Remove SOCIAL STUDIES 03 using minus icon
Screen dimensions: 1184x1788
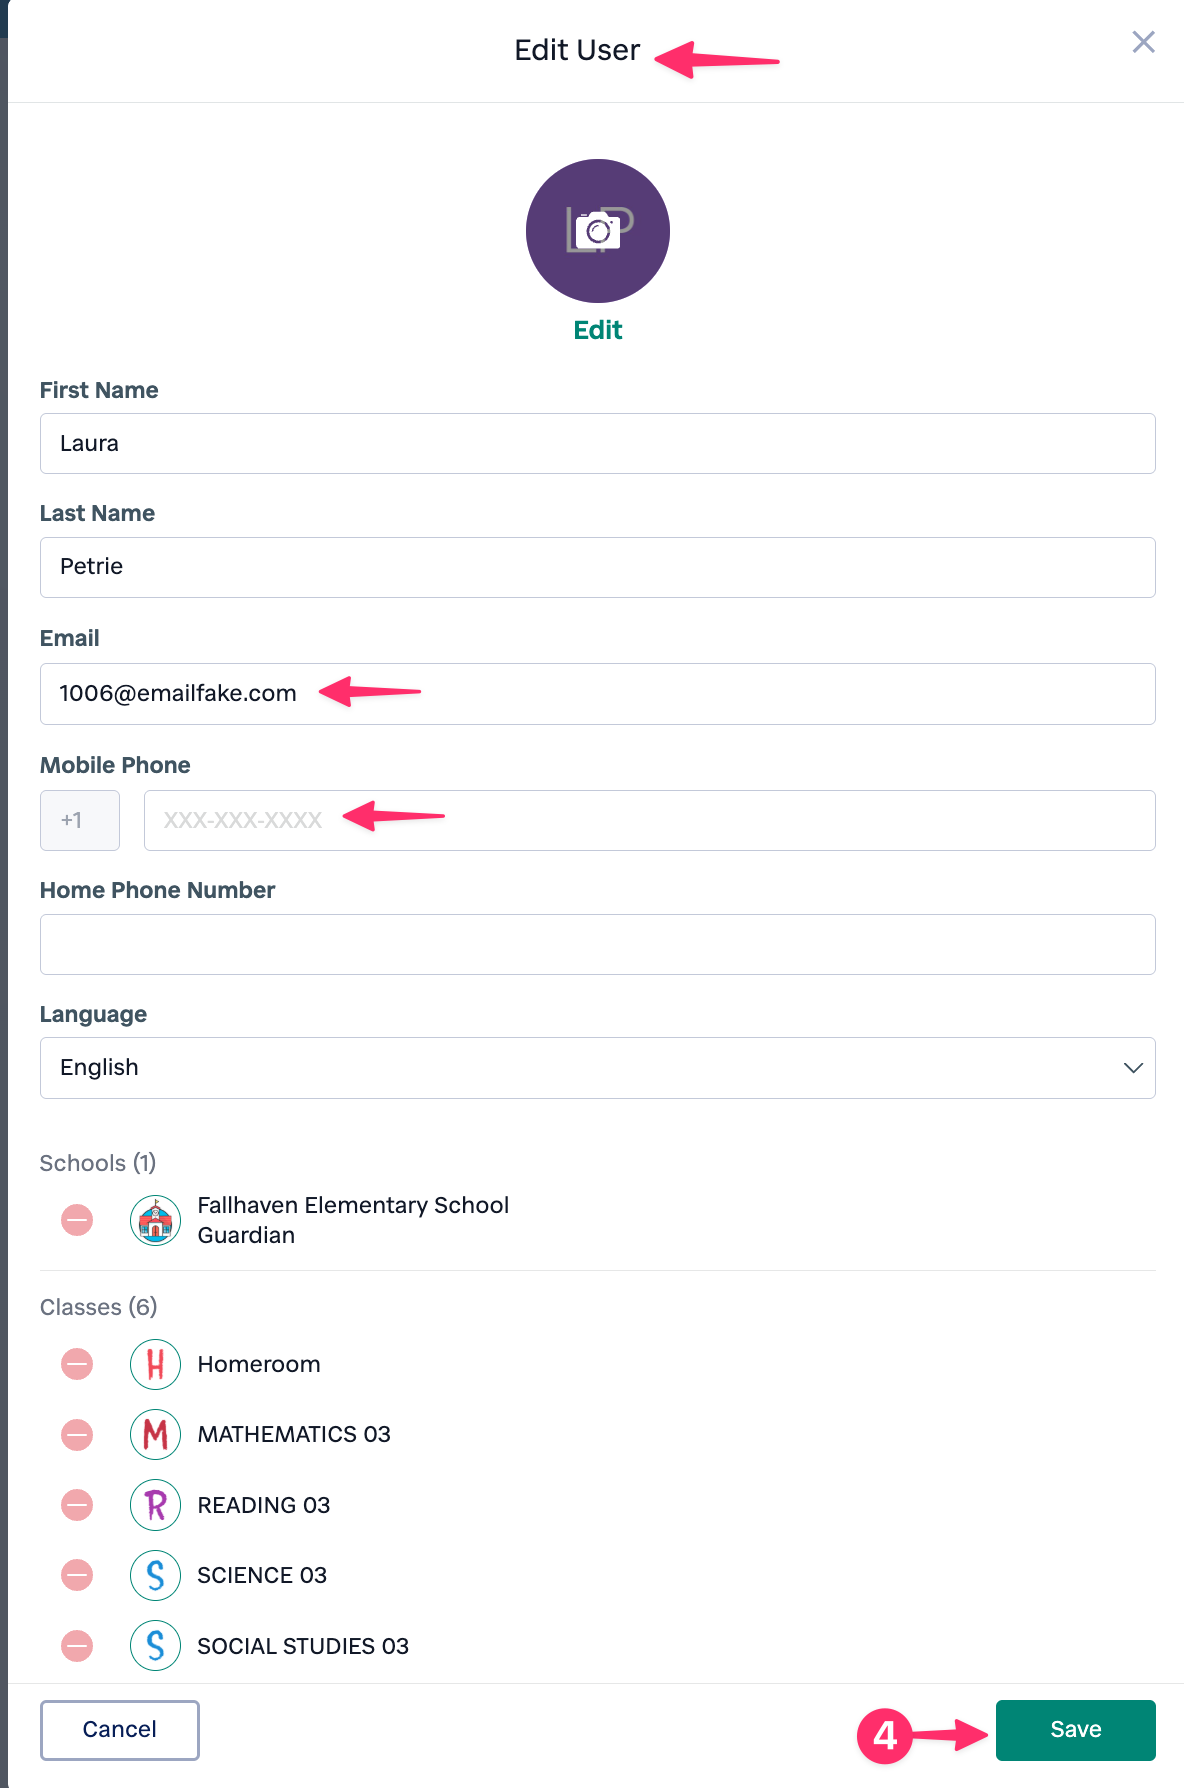(77, 1646)
